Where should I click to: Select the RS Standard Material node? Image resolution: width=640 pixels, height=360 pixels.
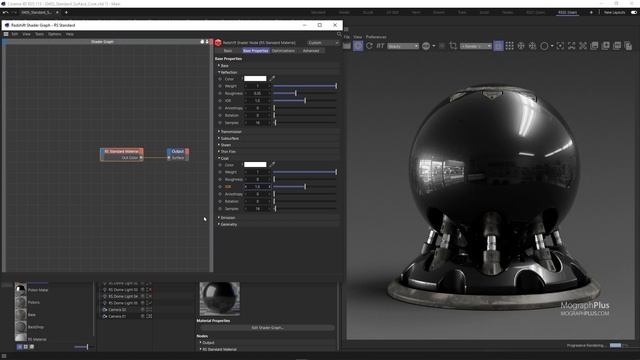tap(122, 151)
